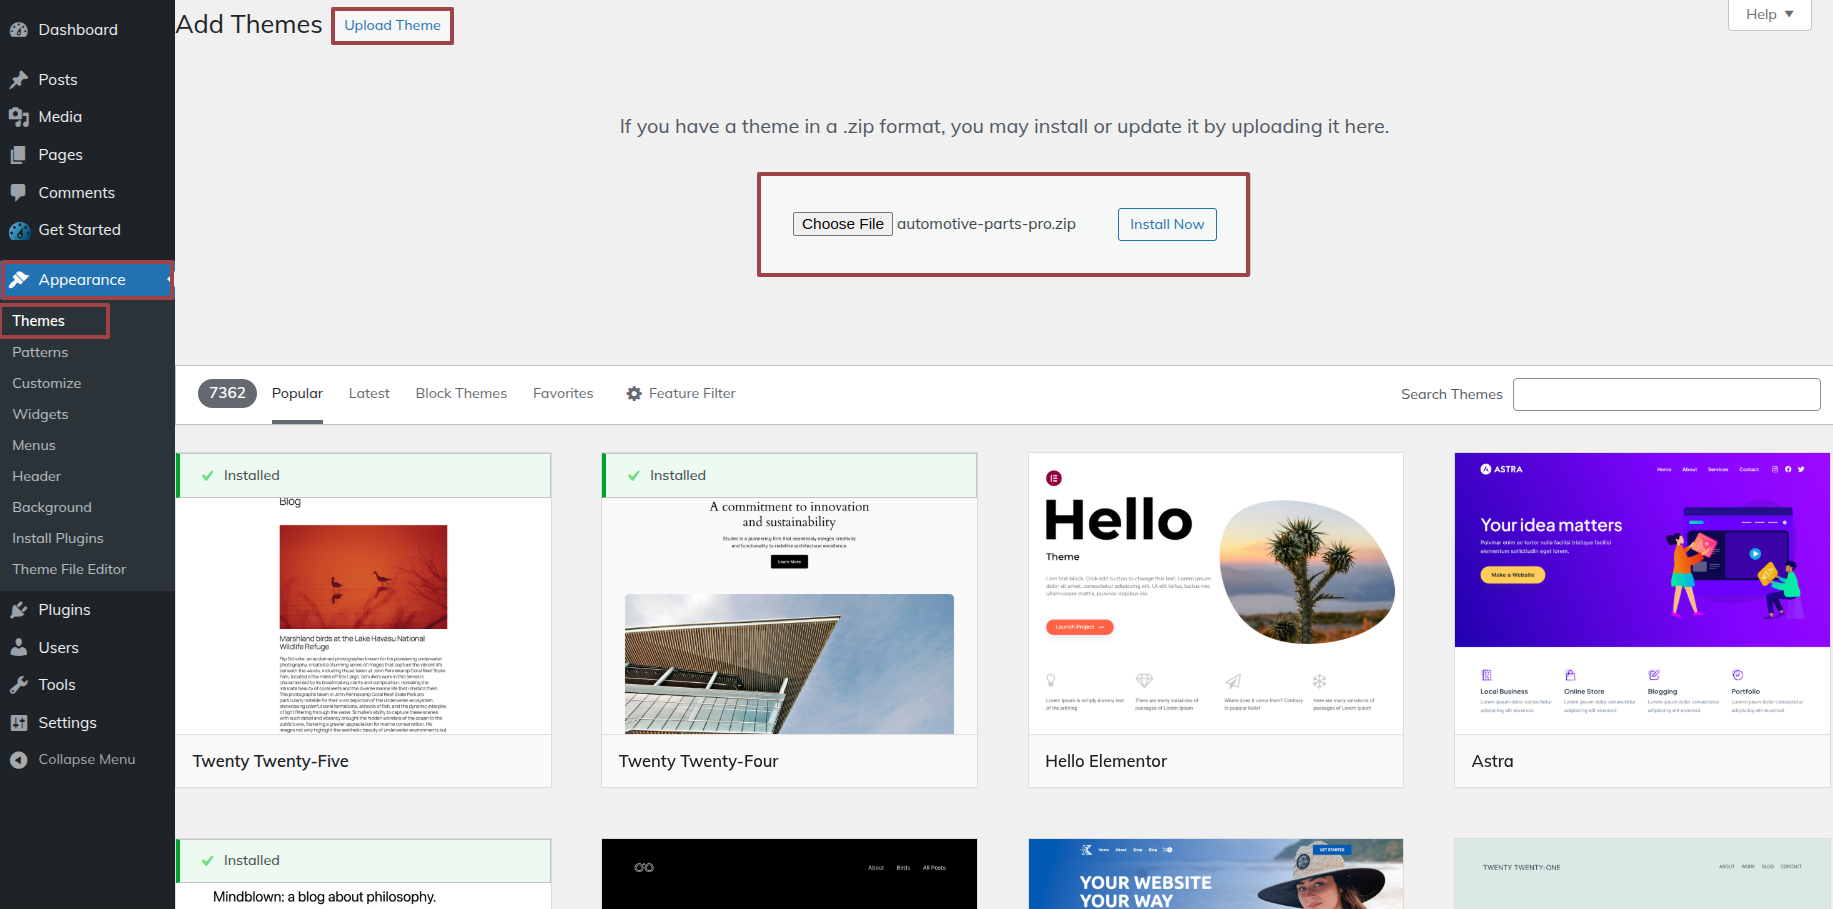Screen dimensions: 1833x909
Task: Open the Help dropdown panel
Action: point(1769,14)
